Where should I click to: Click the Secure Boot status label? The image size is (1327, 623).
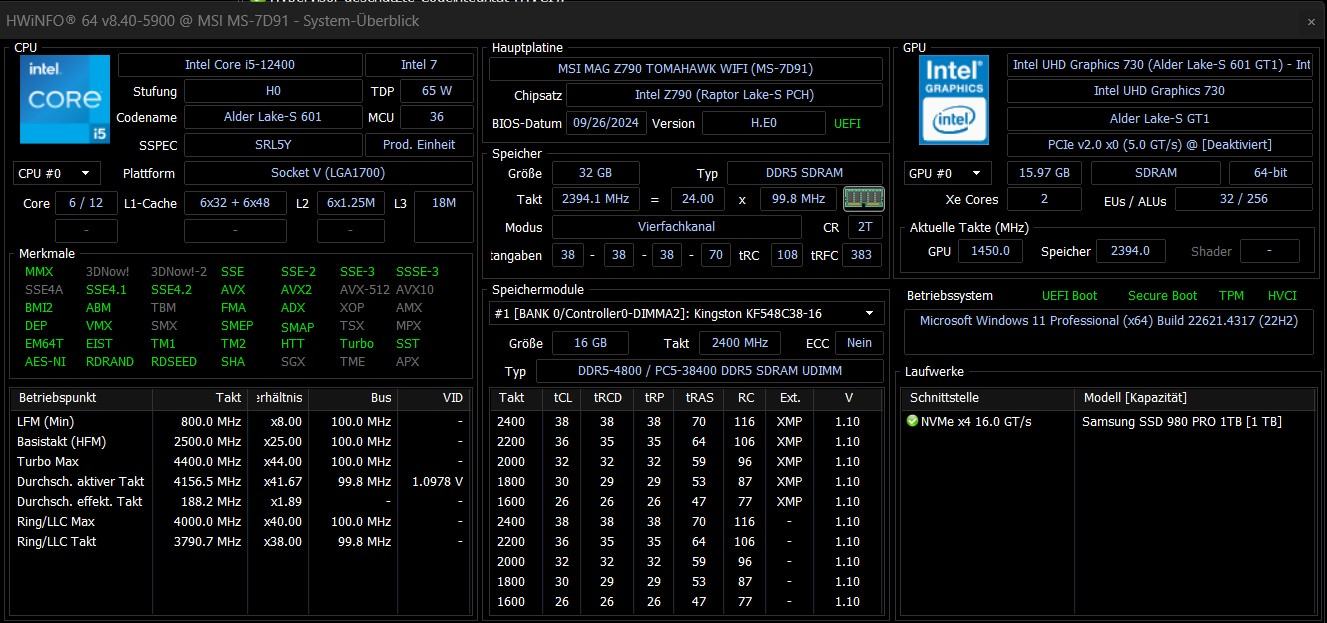(1162, 296)
